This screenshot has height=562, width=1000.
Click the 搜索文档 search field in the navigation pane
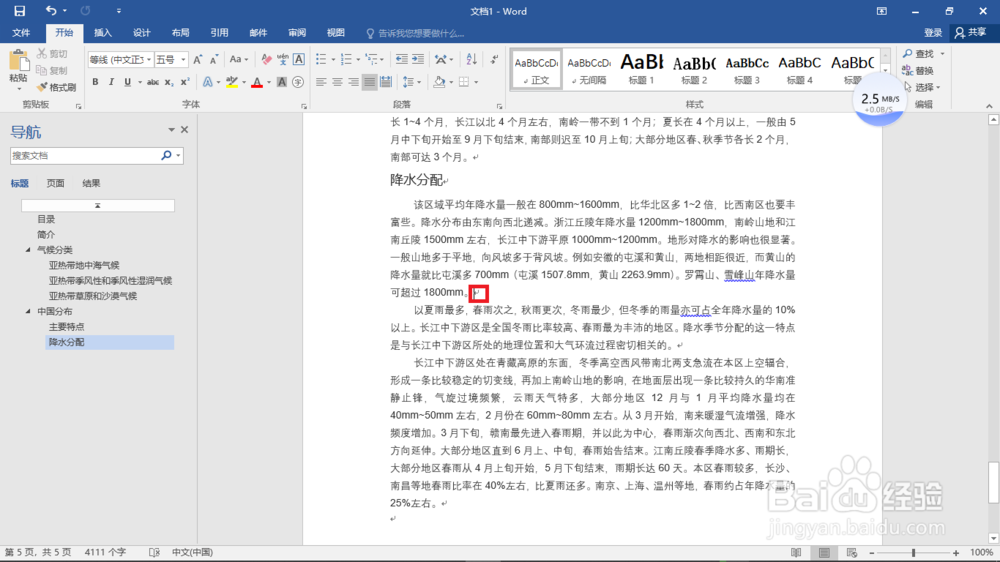click(x=84, y=155)
